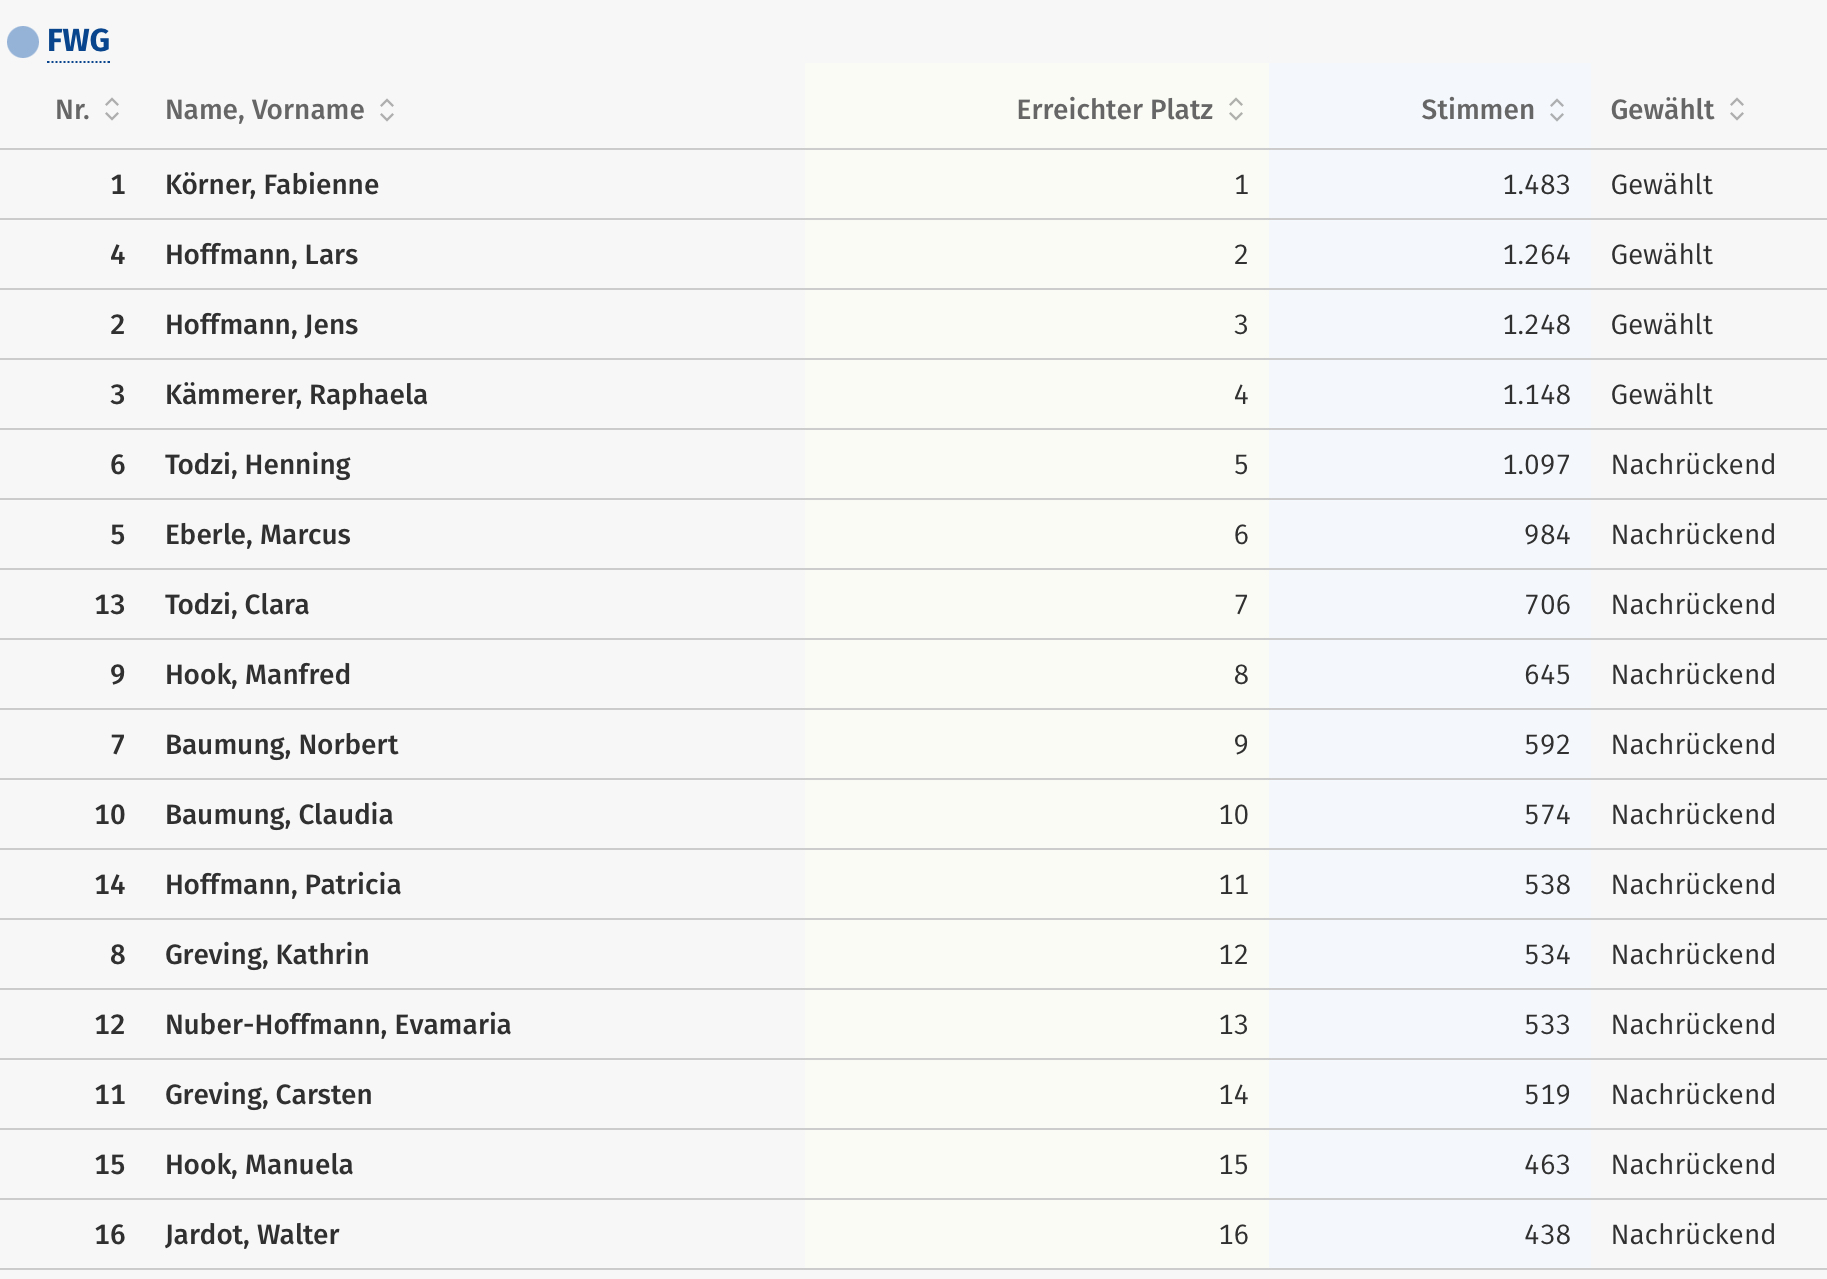Select the name Körner, Fabienne
The width and height of the screenshot is (1827, 1279).
click(272, 185)
